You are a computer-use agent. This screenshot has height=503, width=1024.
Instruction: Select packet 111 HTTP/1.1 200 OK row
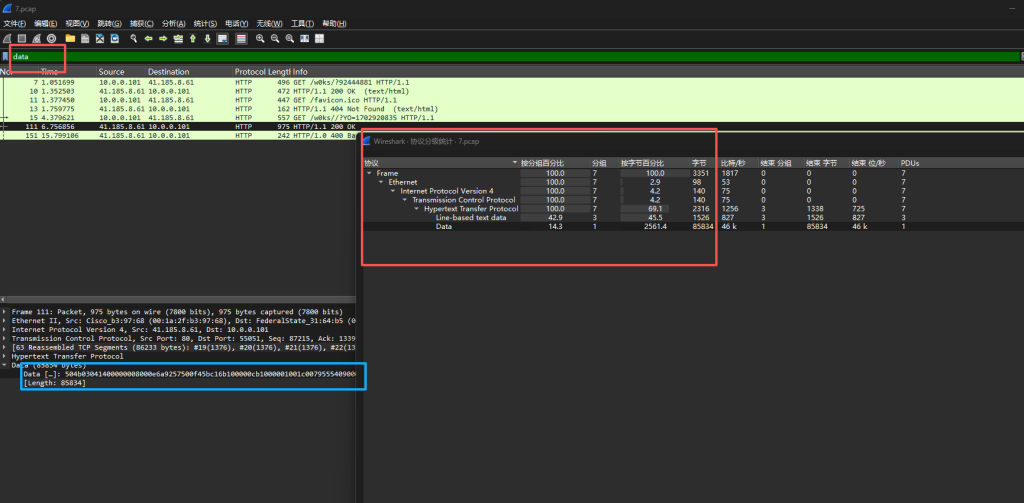tap(180, 127)
